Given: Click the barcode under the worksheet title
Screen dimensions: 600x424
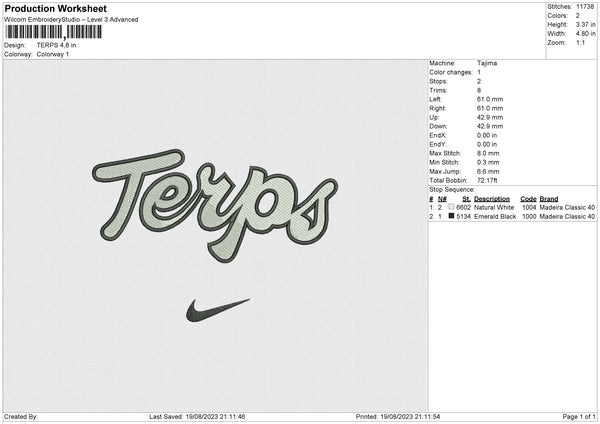Looking at the screenshot, I should click(54, 32).
